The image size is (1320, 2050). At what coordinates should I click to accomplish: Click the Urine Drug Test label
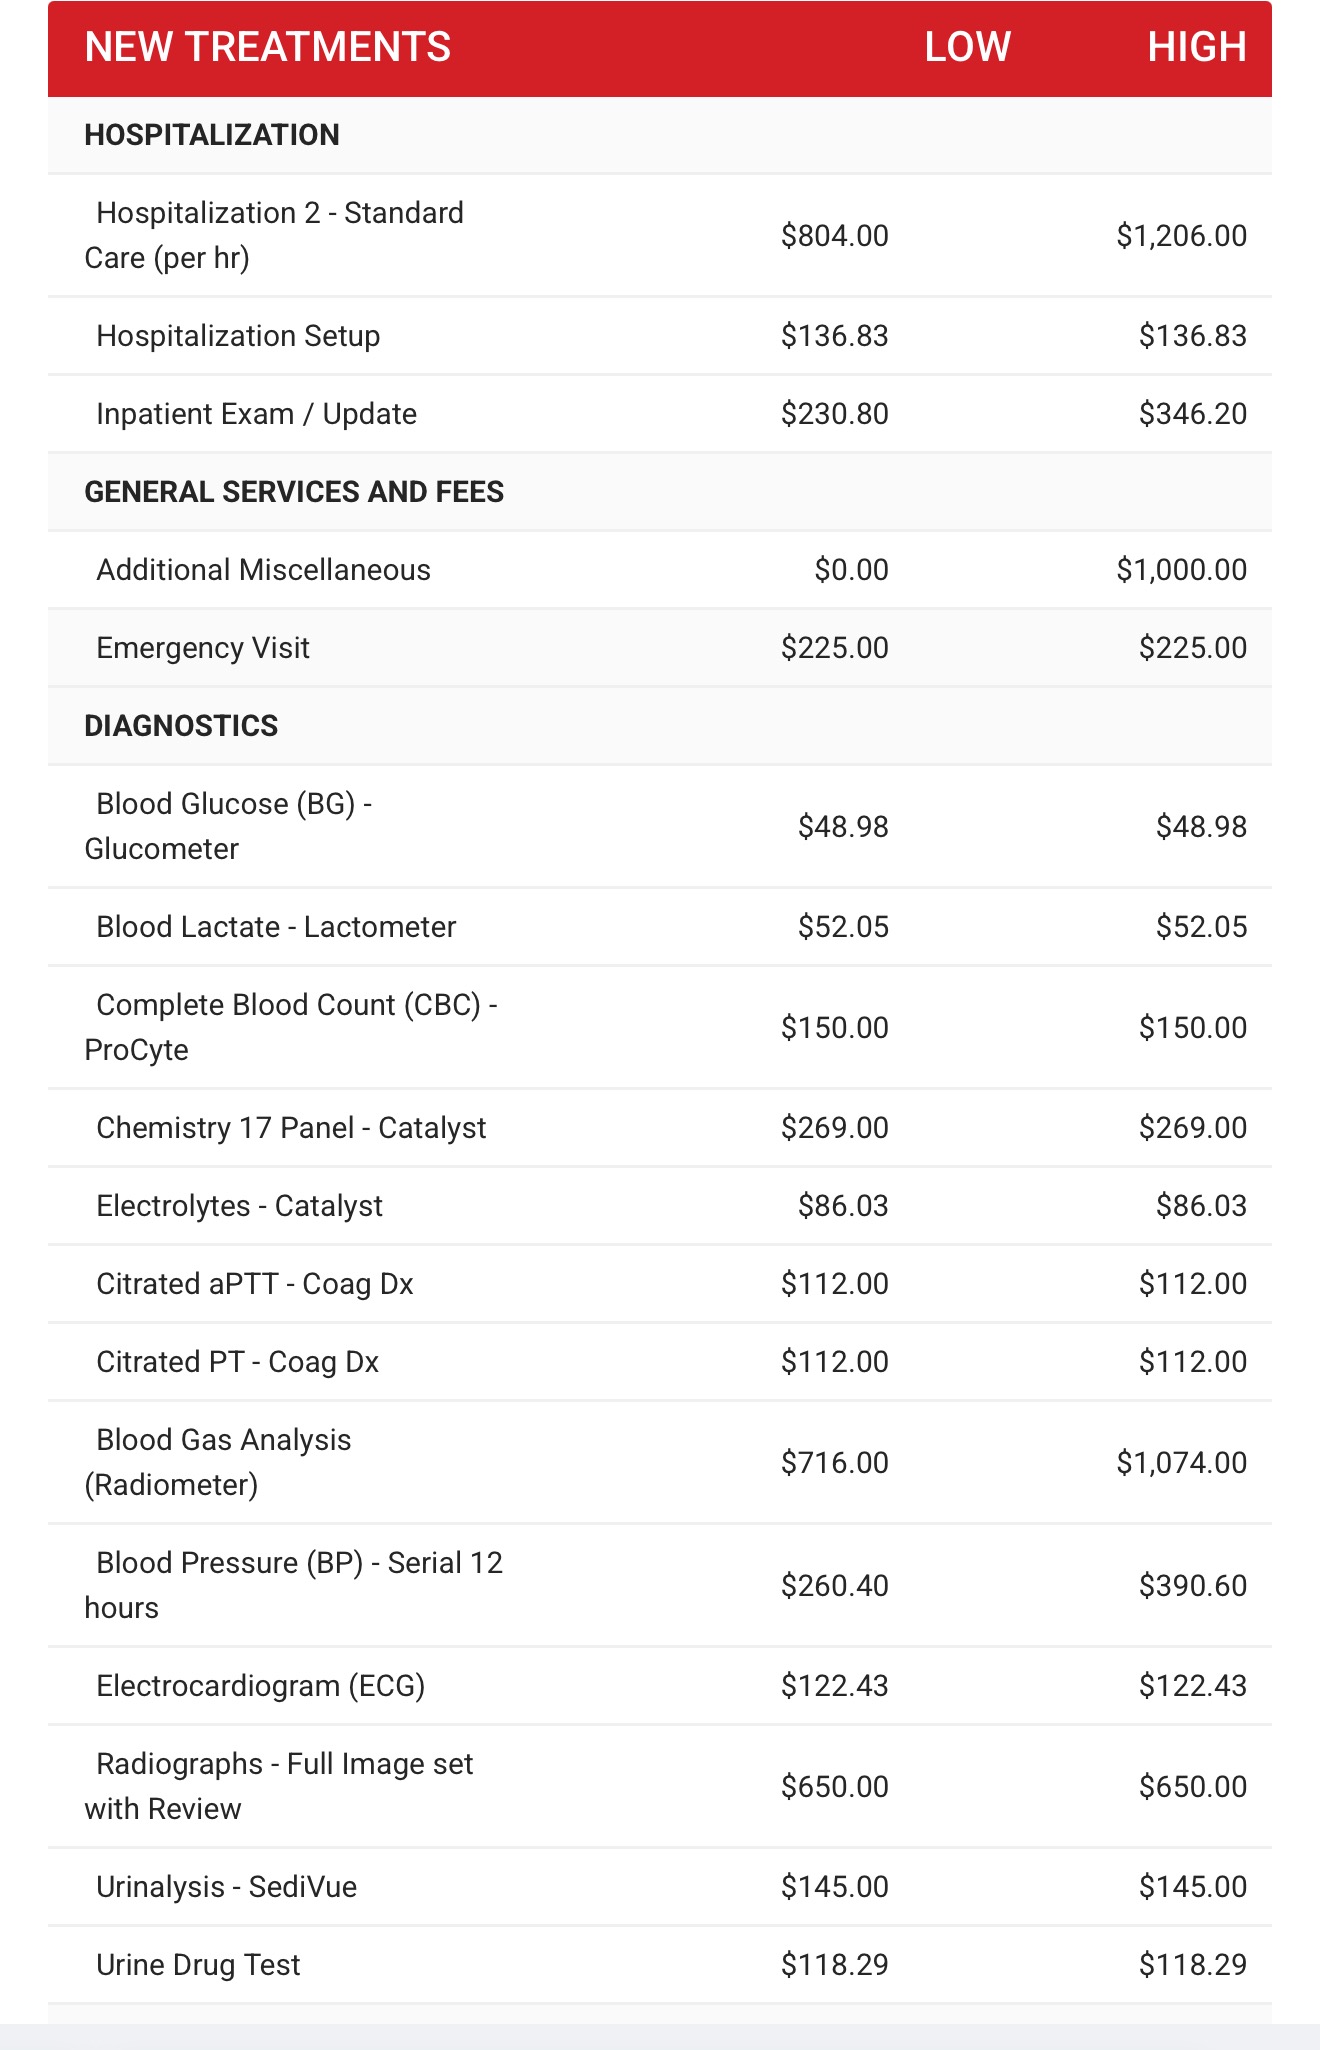198,1965
